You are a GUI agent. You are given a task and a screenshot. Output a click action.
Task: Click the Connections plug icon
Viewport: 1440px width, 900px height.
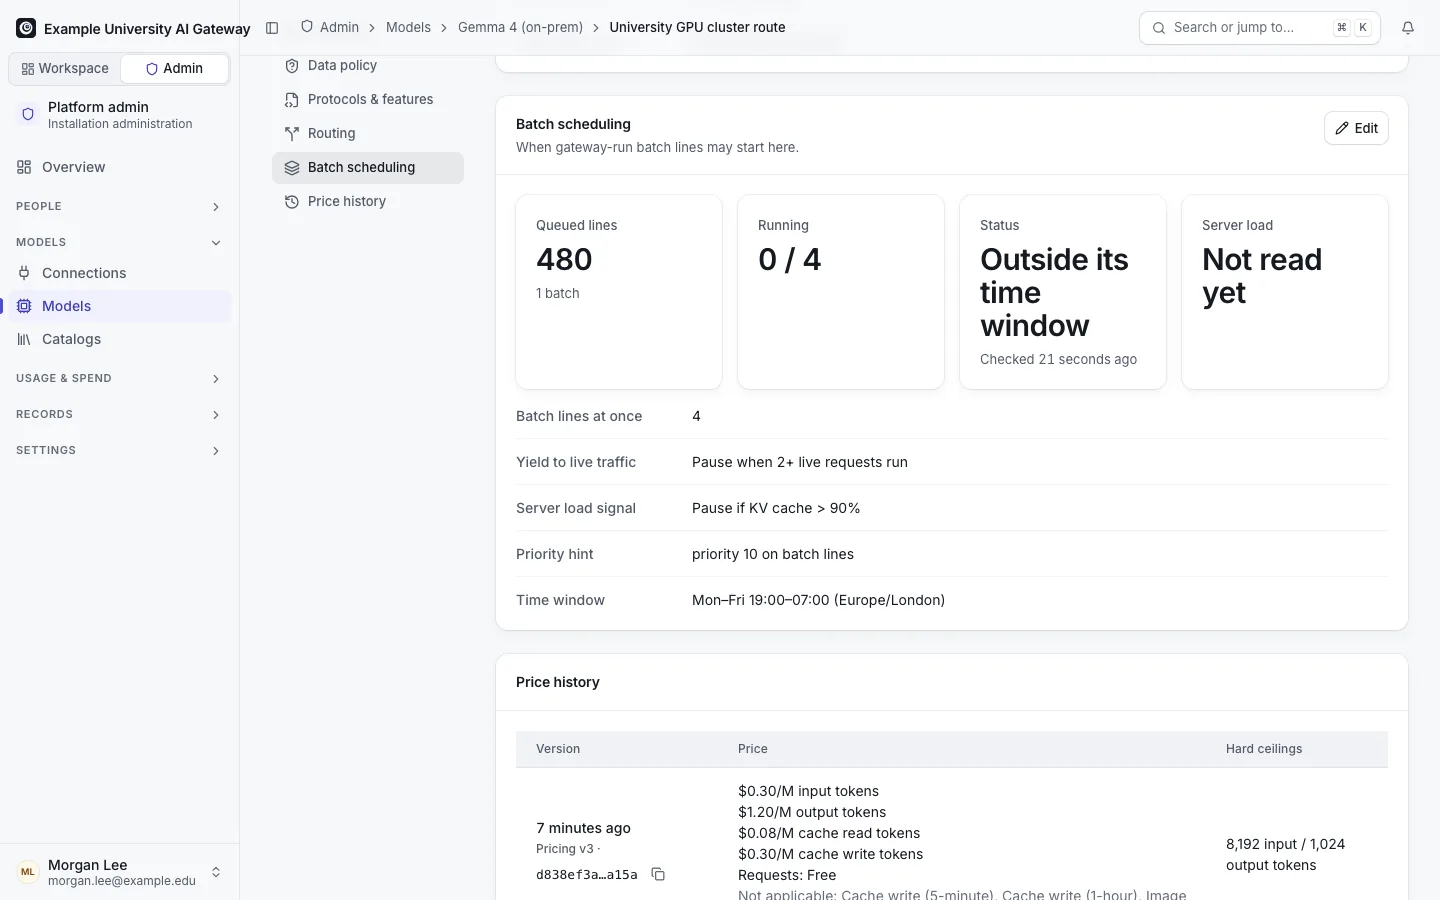24,273
